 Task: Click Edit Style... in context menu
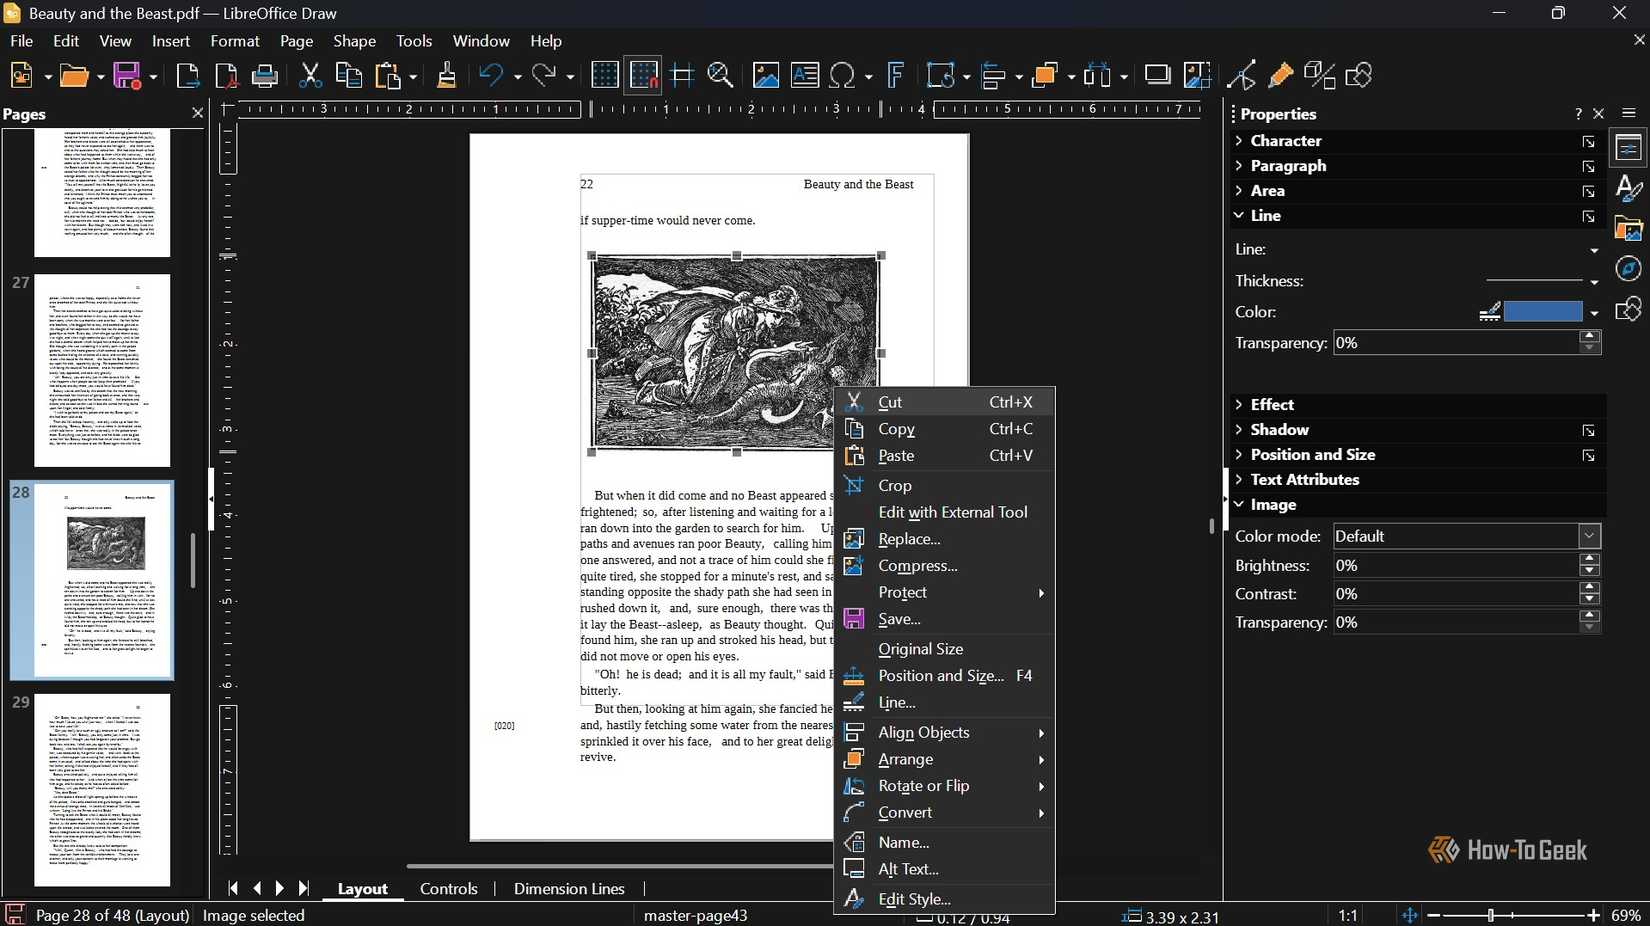coord(944,899)
